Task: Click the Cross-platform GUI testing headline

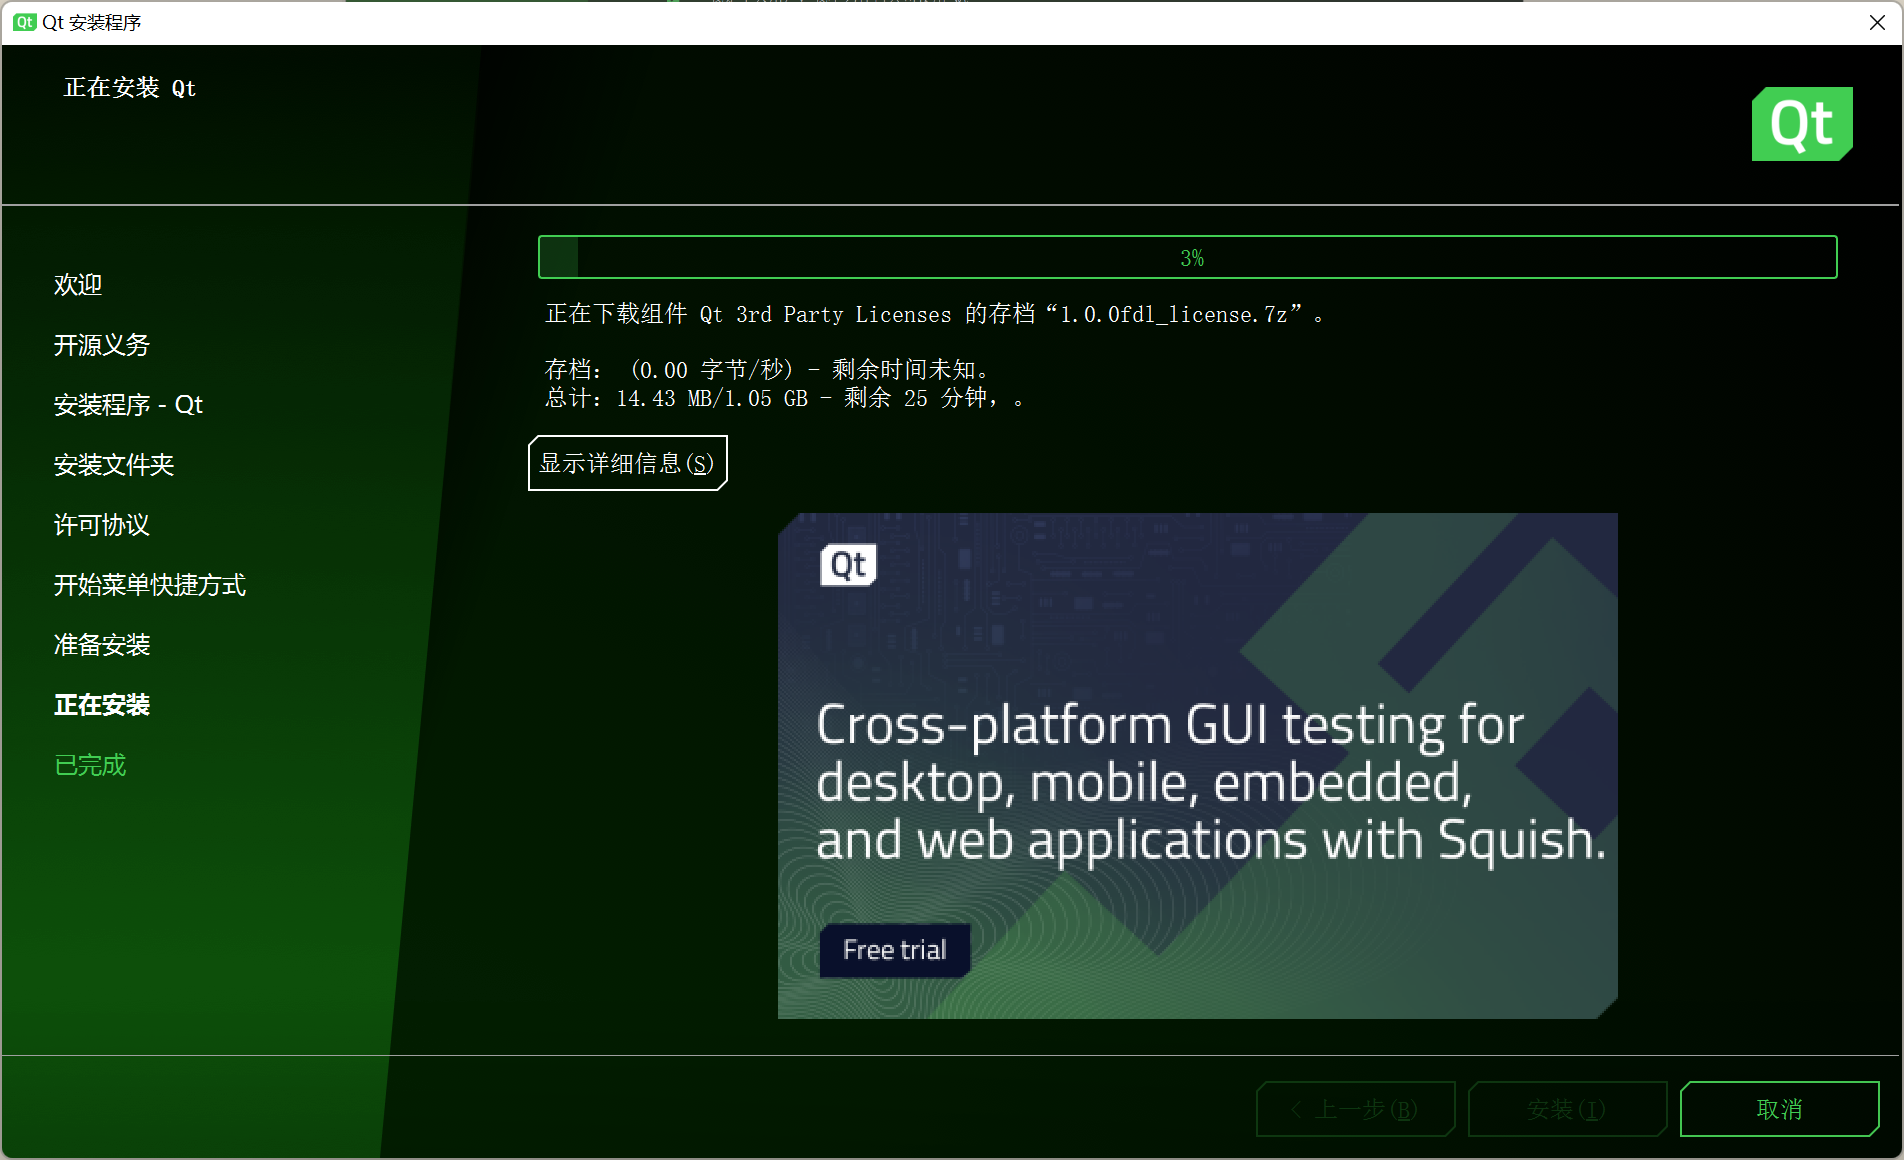Action: (1211, 782)
